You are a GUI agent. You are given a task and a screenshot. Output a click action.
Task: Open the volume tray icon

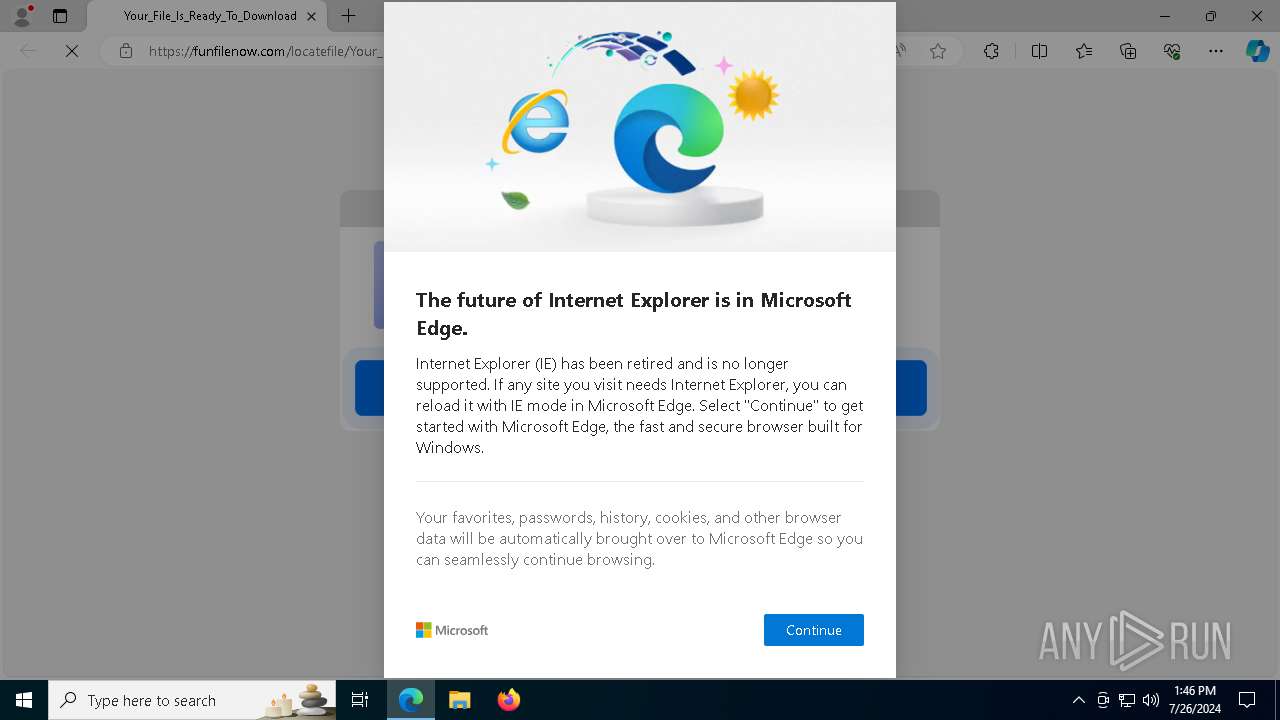(x=1151, y=700)
